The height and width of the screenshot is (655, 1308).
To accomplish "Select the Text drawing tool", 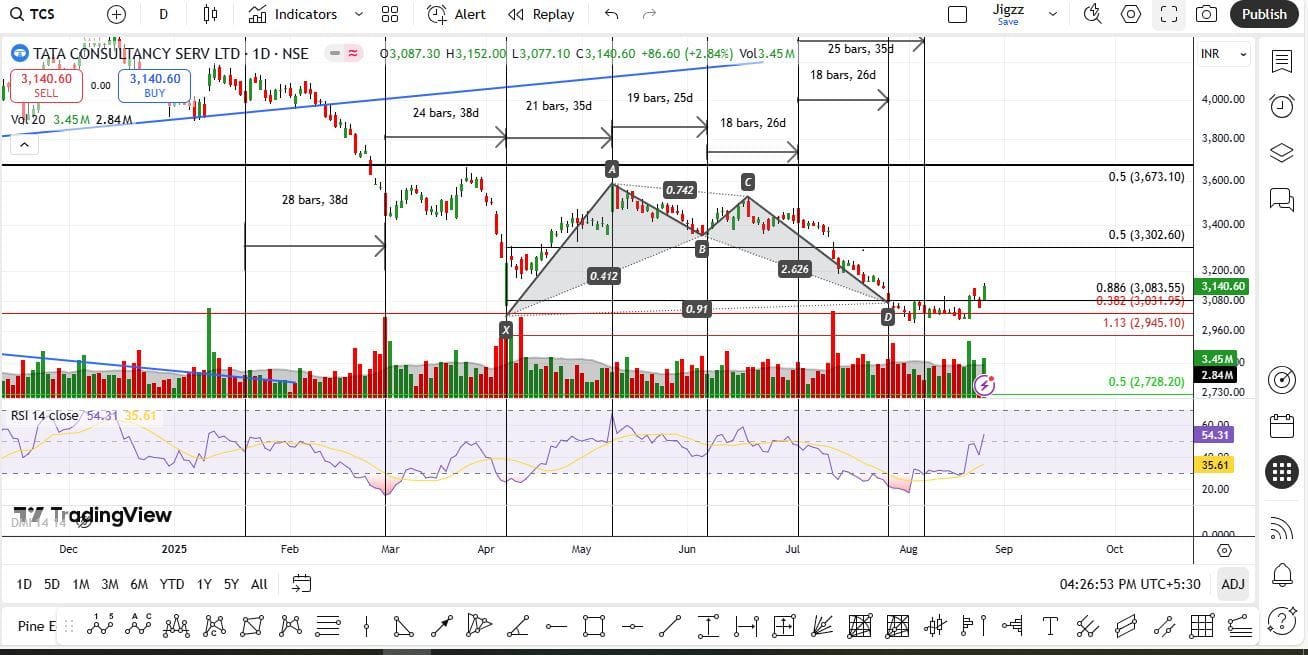I will tap(1050, 626).
